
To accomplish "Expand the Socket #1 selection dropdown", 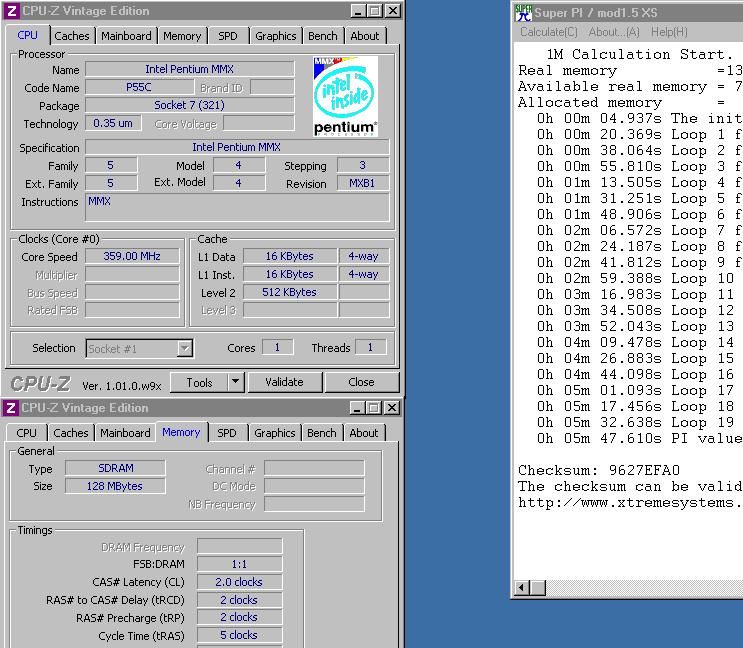I will (184, 349).
